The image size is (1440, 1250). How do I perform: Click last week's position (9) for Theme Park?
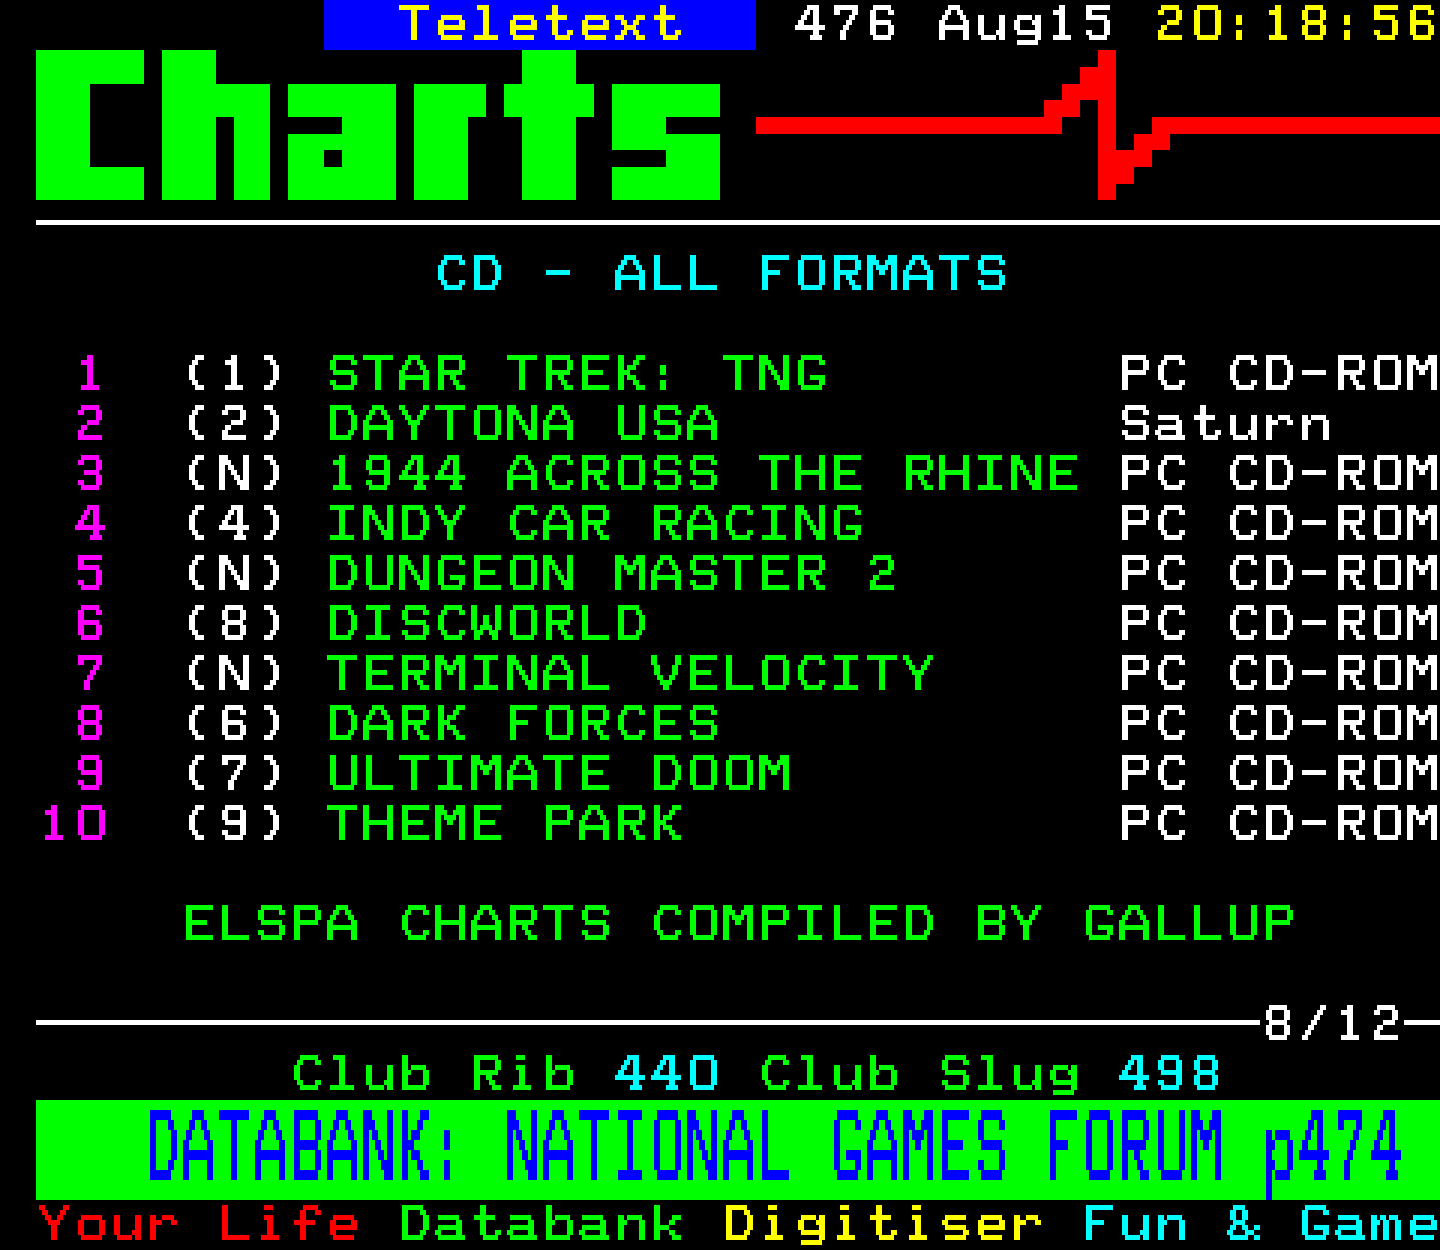[x=235, y=824]
